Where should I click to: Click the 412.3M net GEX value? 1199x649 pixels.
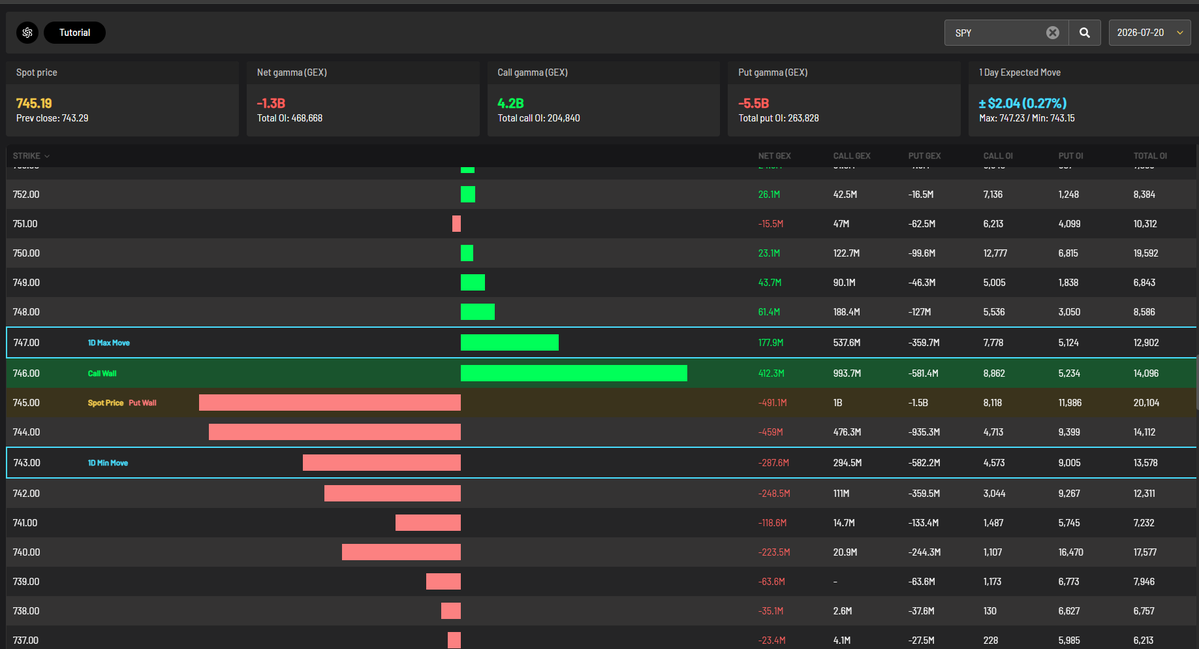pos(771,373)
